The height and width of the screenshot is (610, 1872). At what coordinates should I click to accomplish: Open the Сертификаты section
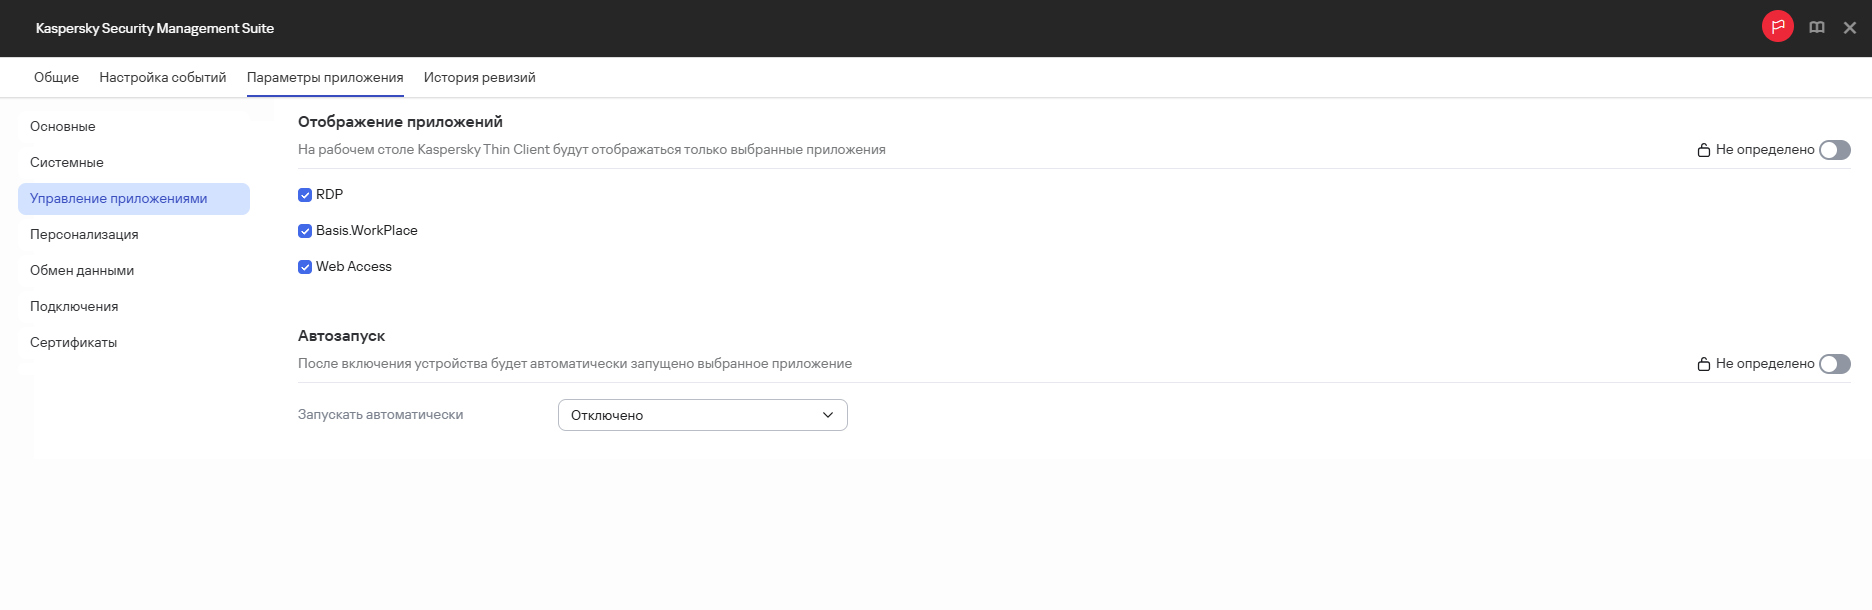74,343
